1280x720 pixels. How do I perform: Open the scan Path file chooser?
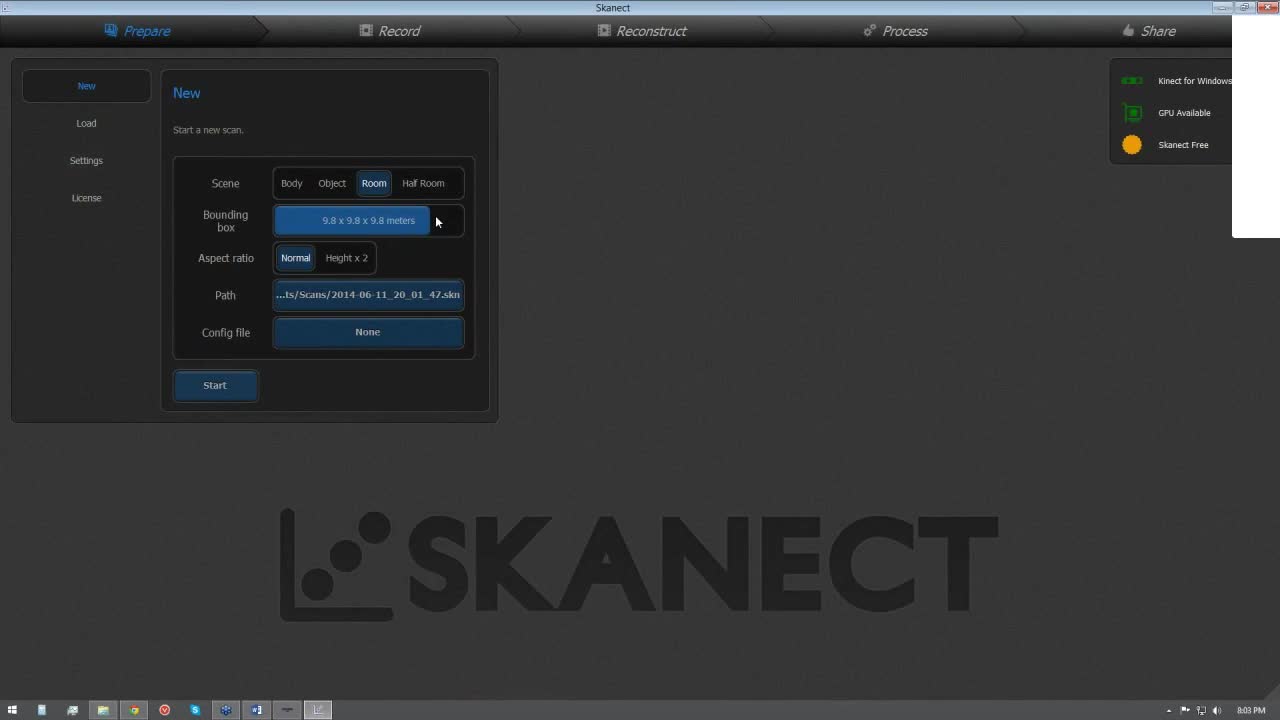pyautogui.click(x=368, y=295)
